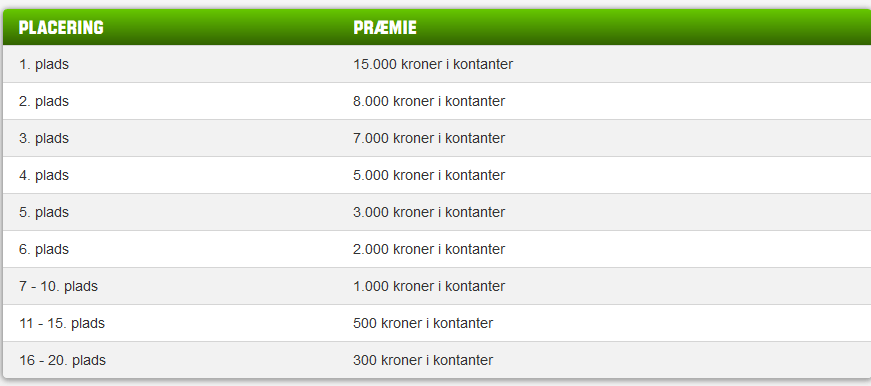Click the 7 - 10. plads row label
Image resolution: width=871 pixels, height=386 pixels.
pos(58,287)
